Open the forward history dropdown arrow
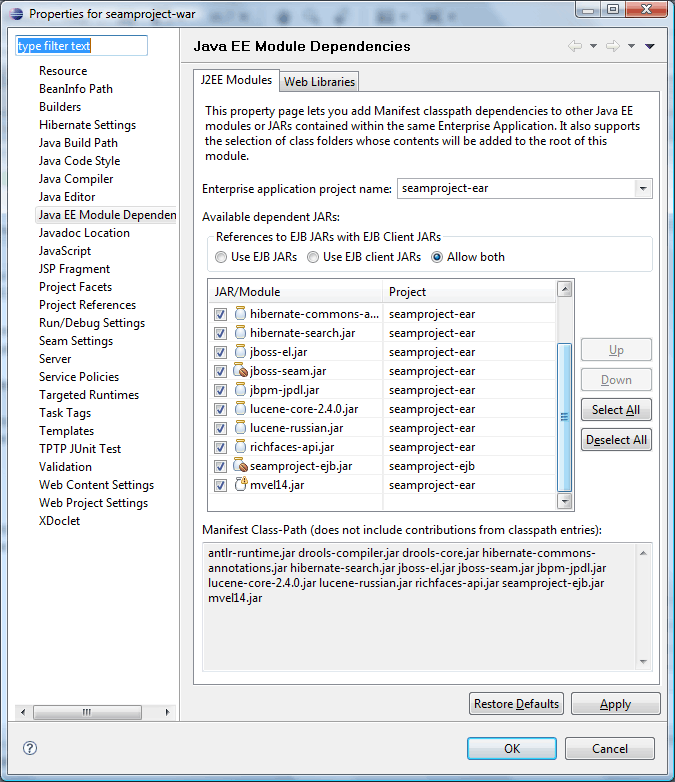Image resolution: width=675 pixels, height=782 pixels. click(x=631, y=46)
